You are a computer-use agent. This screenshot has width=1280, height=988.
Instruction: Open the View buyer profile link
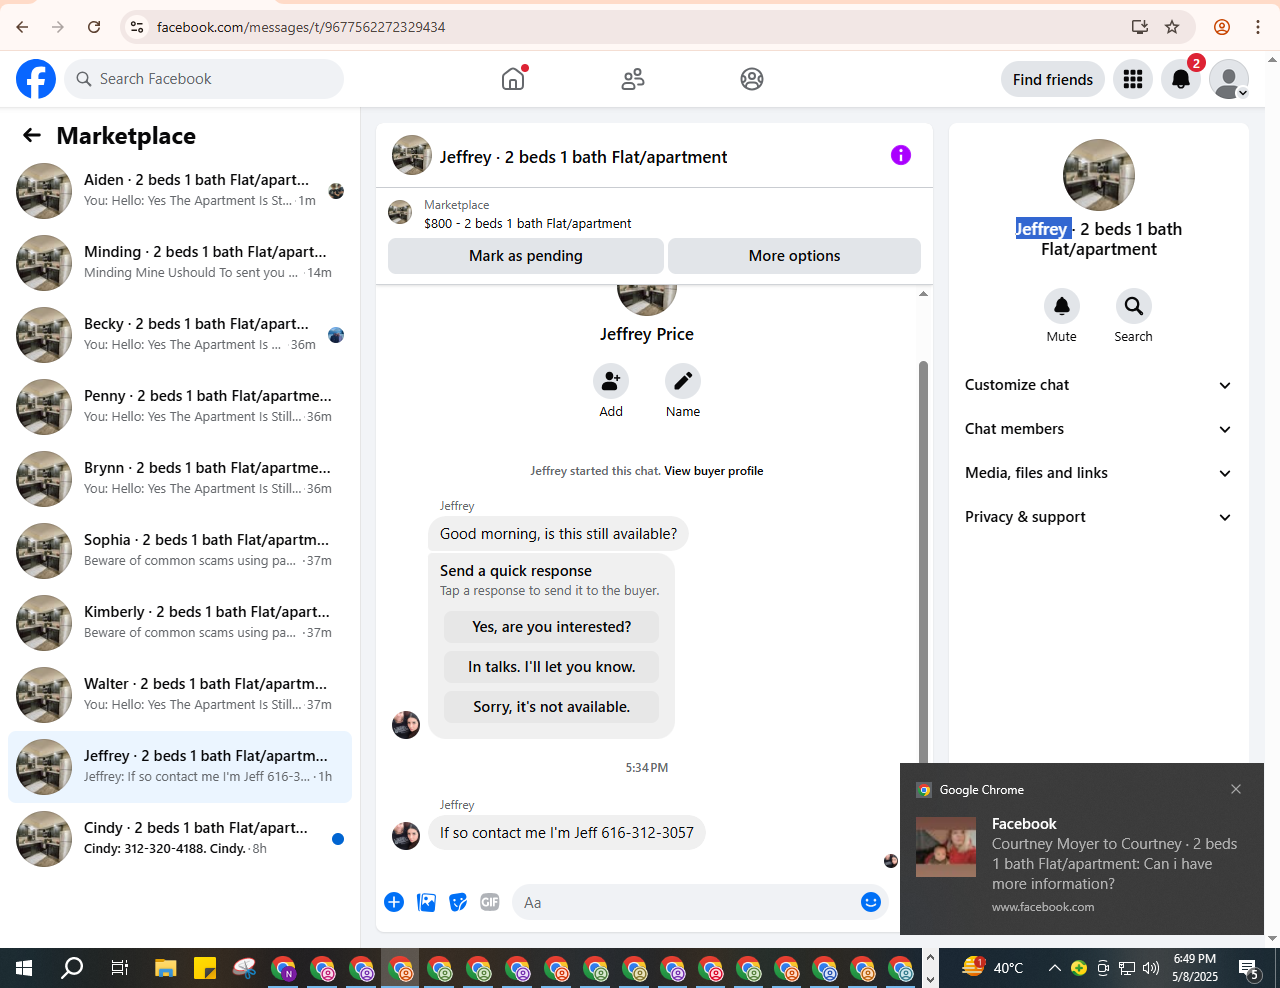713,471
